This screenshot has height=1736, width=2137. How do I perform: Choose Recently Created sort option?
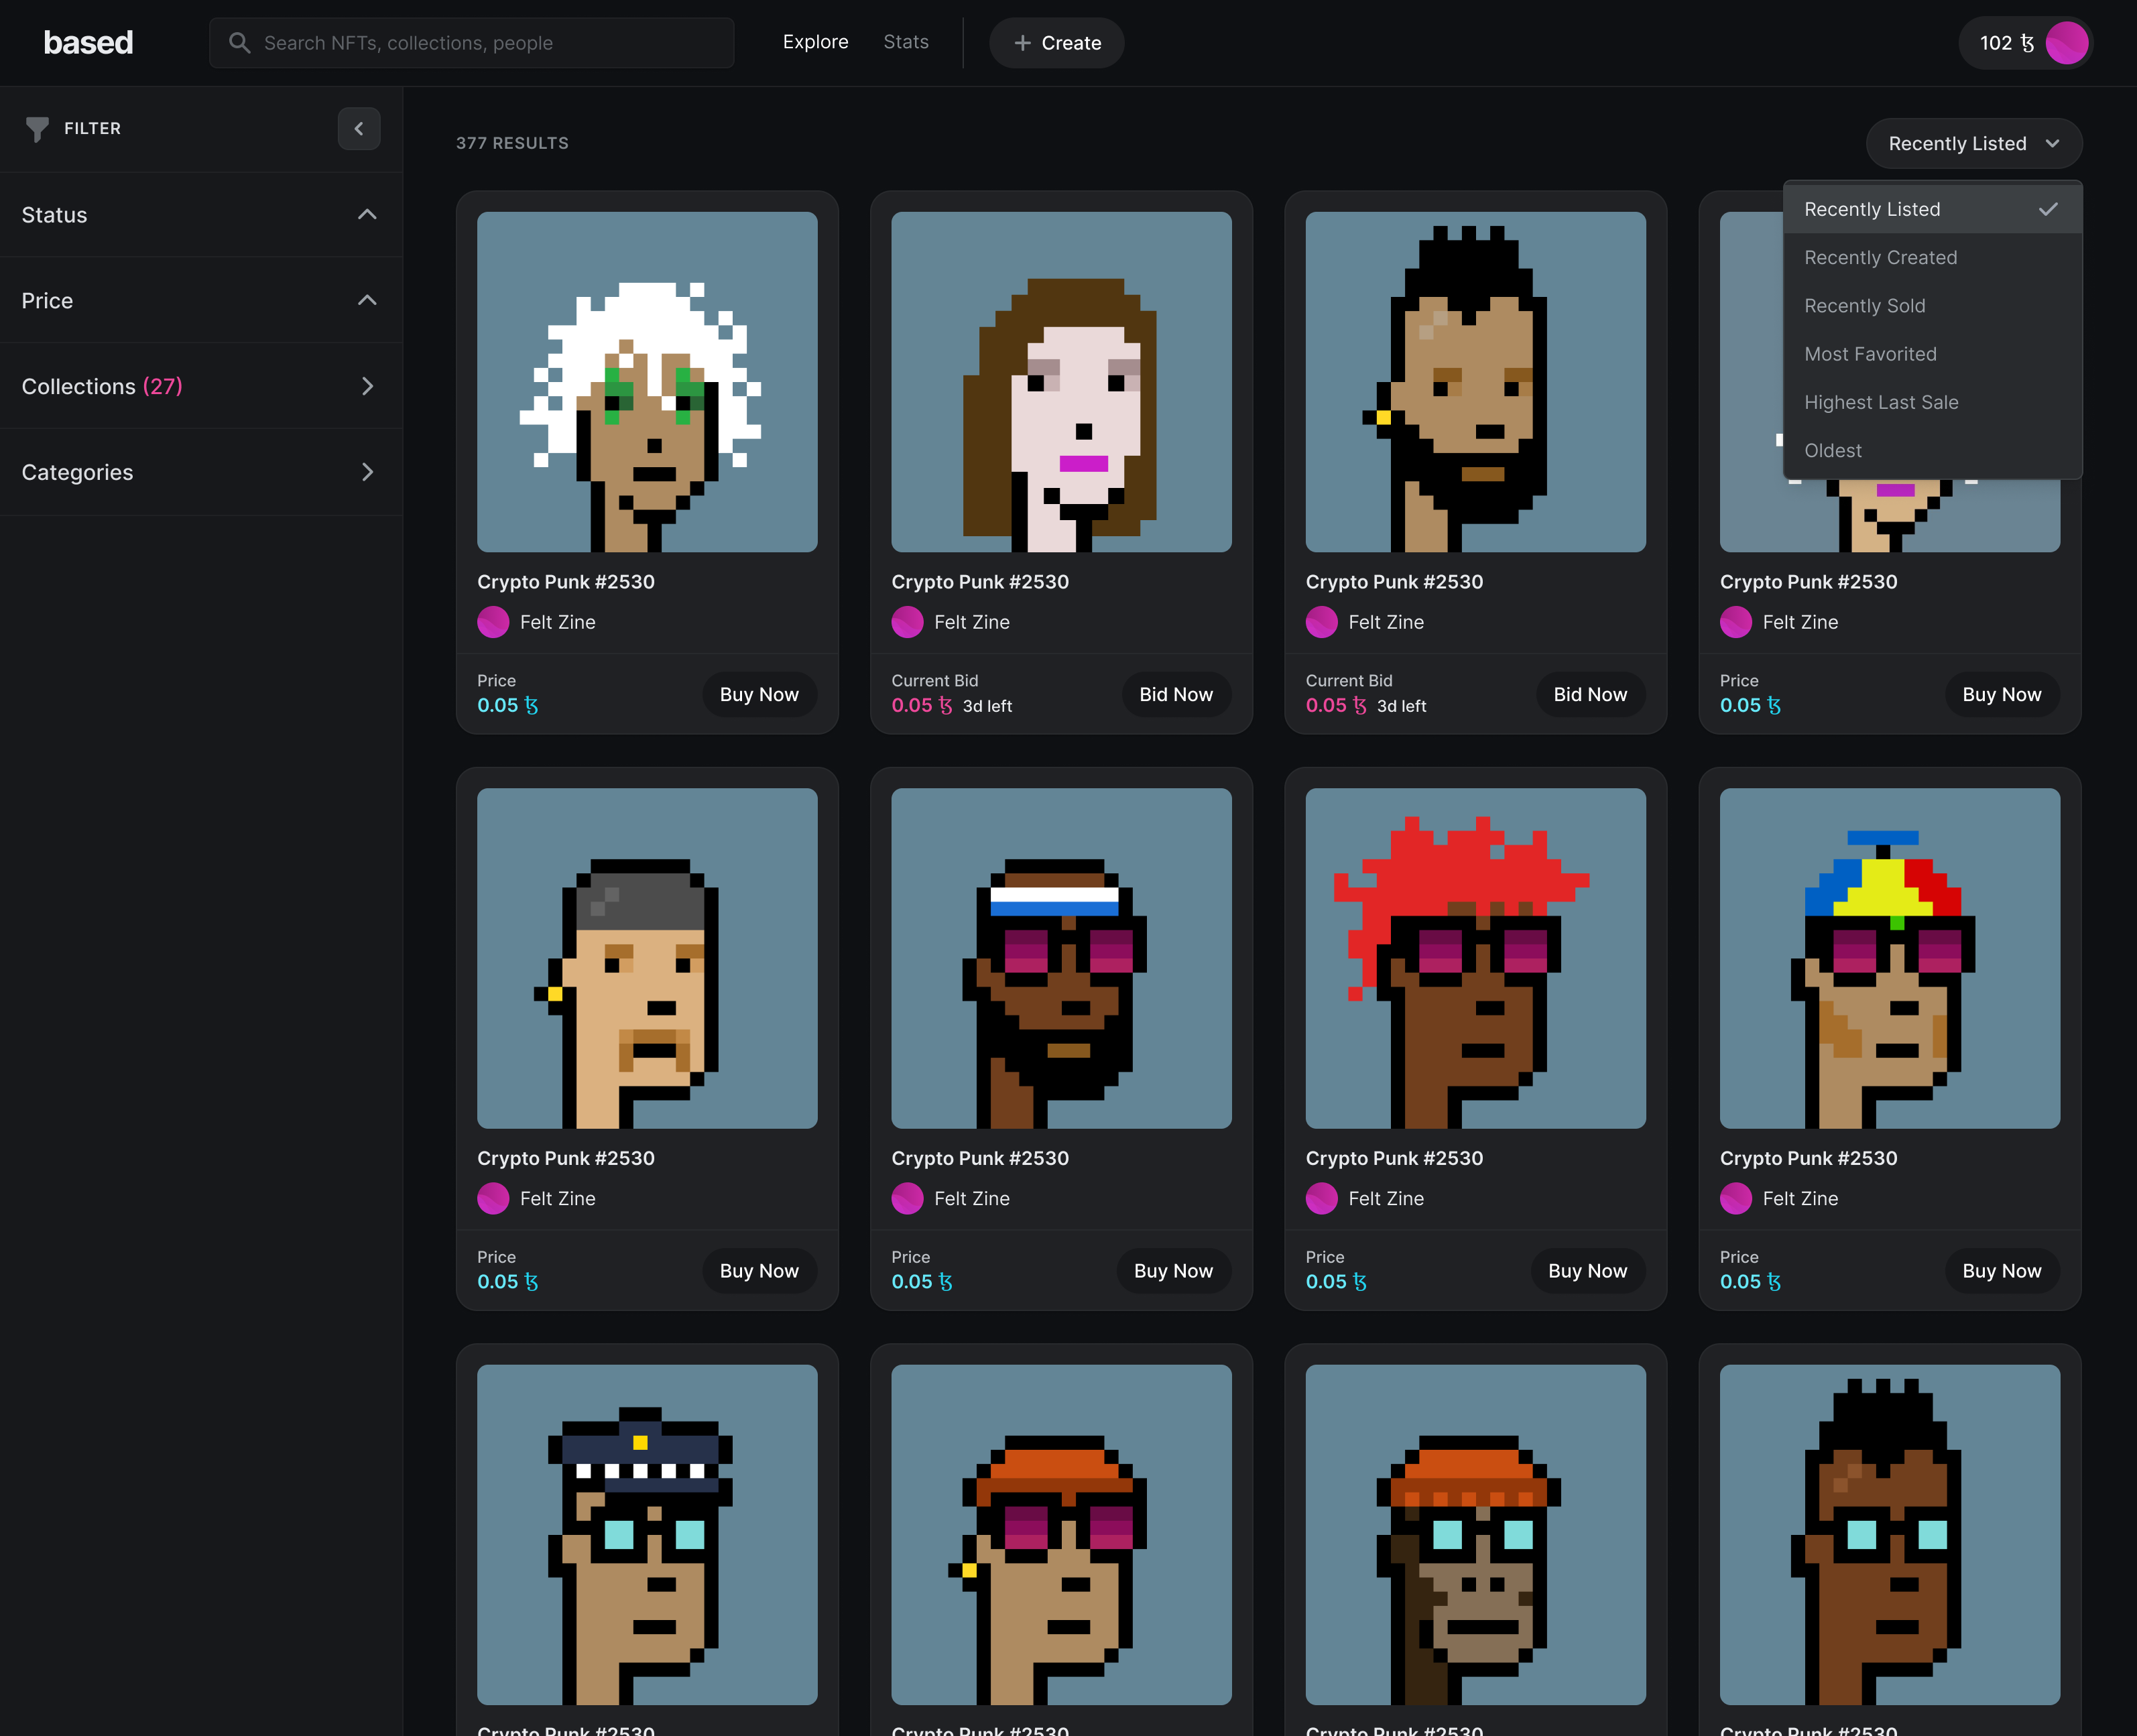(1932, 258)
